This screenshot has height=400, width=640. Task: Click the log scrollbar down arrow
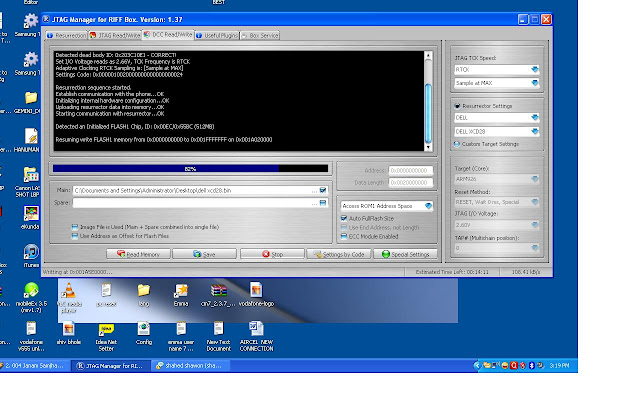click(428, 147)
